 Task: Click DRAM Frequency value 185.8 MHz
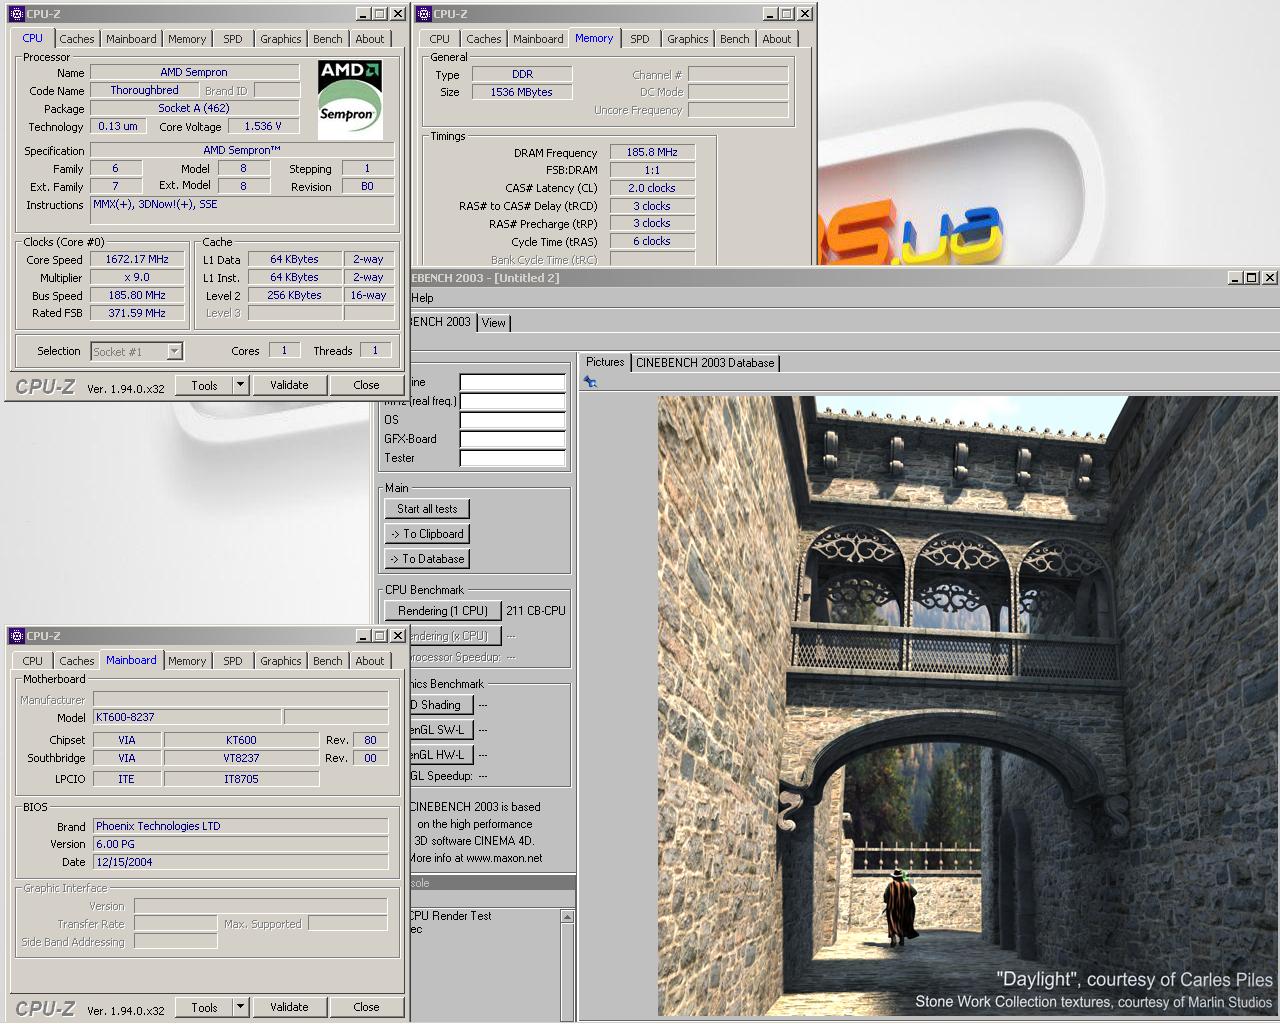(652, 152)
